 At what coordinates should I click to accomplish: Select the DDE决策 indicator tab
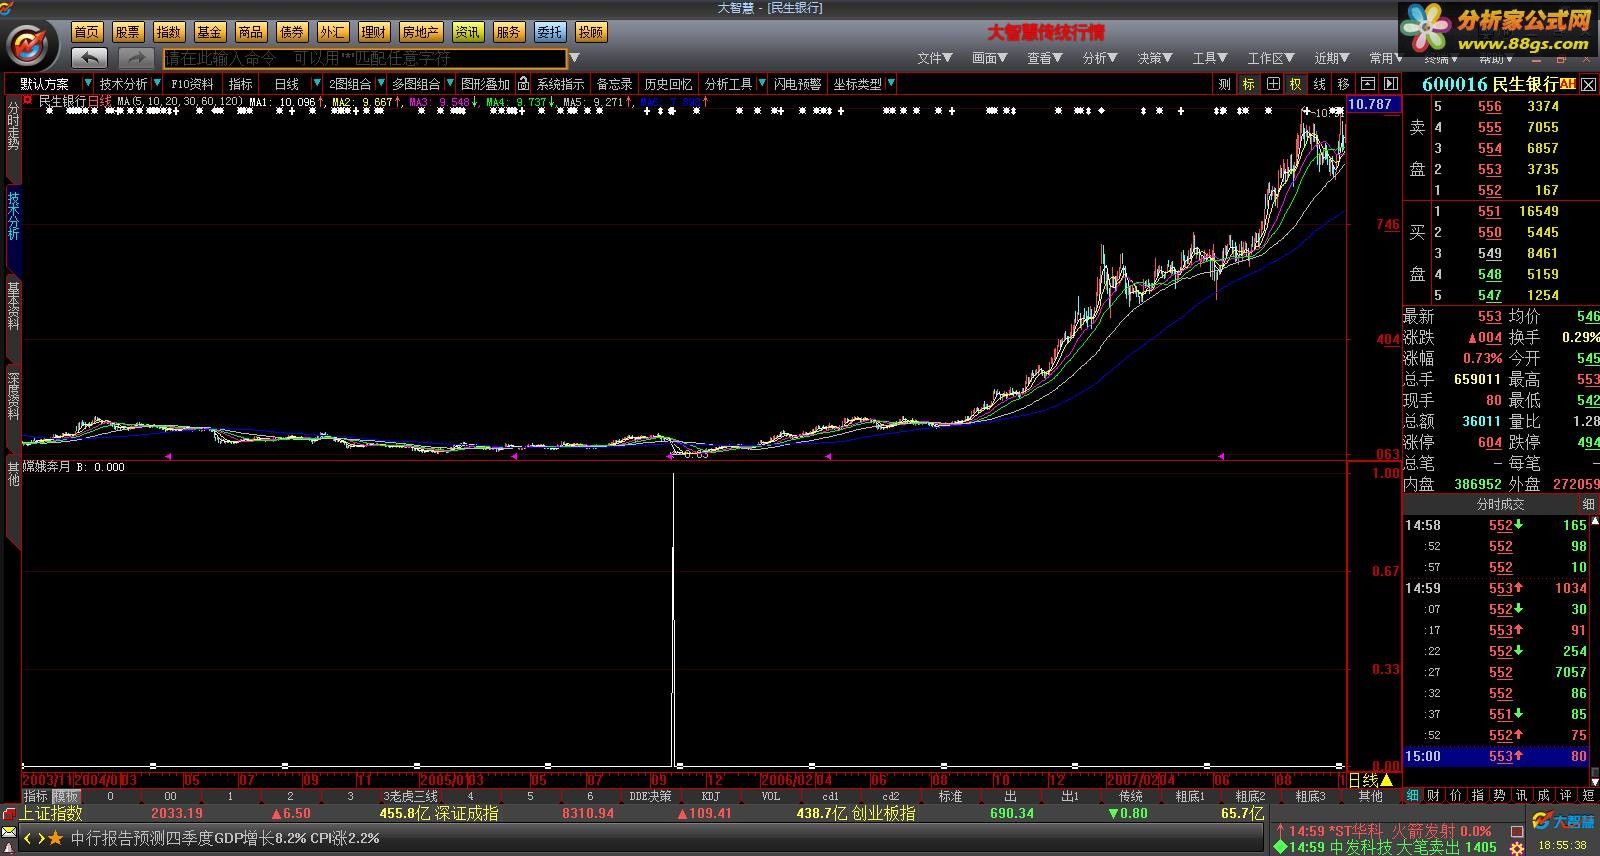click(x=650, y=797)
